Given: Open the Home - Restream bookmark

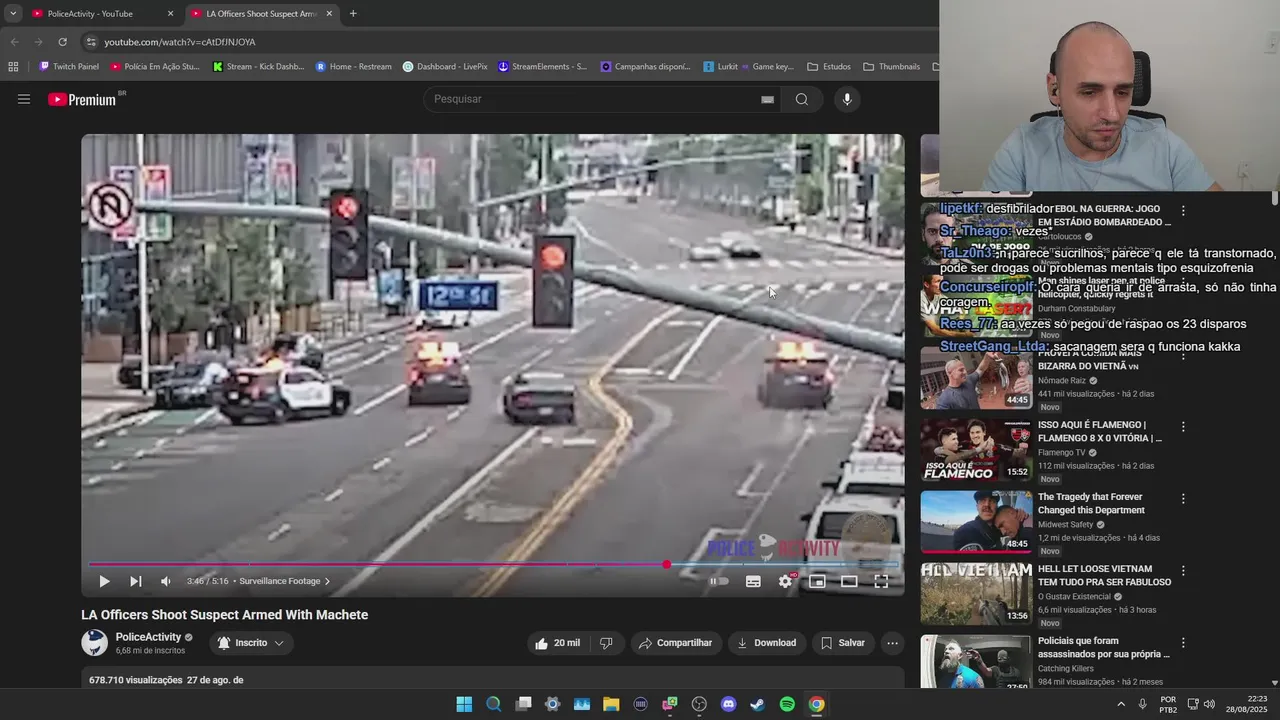Looking at the screenshot, I should tap(354, 67).
